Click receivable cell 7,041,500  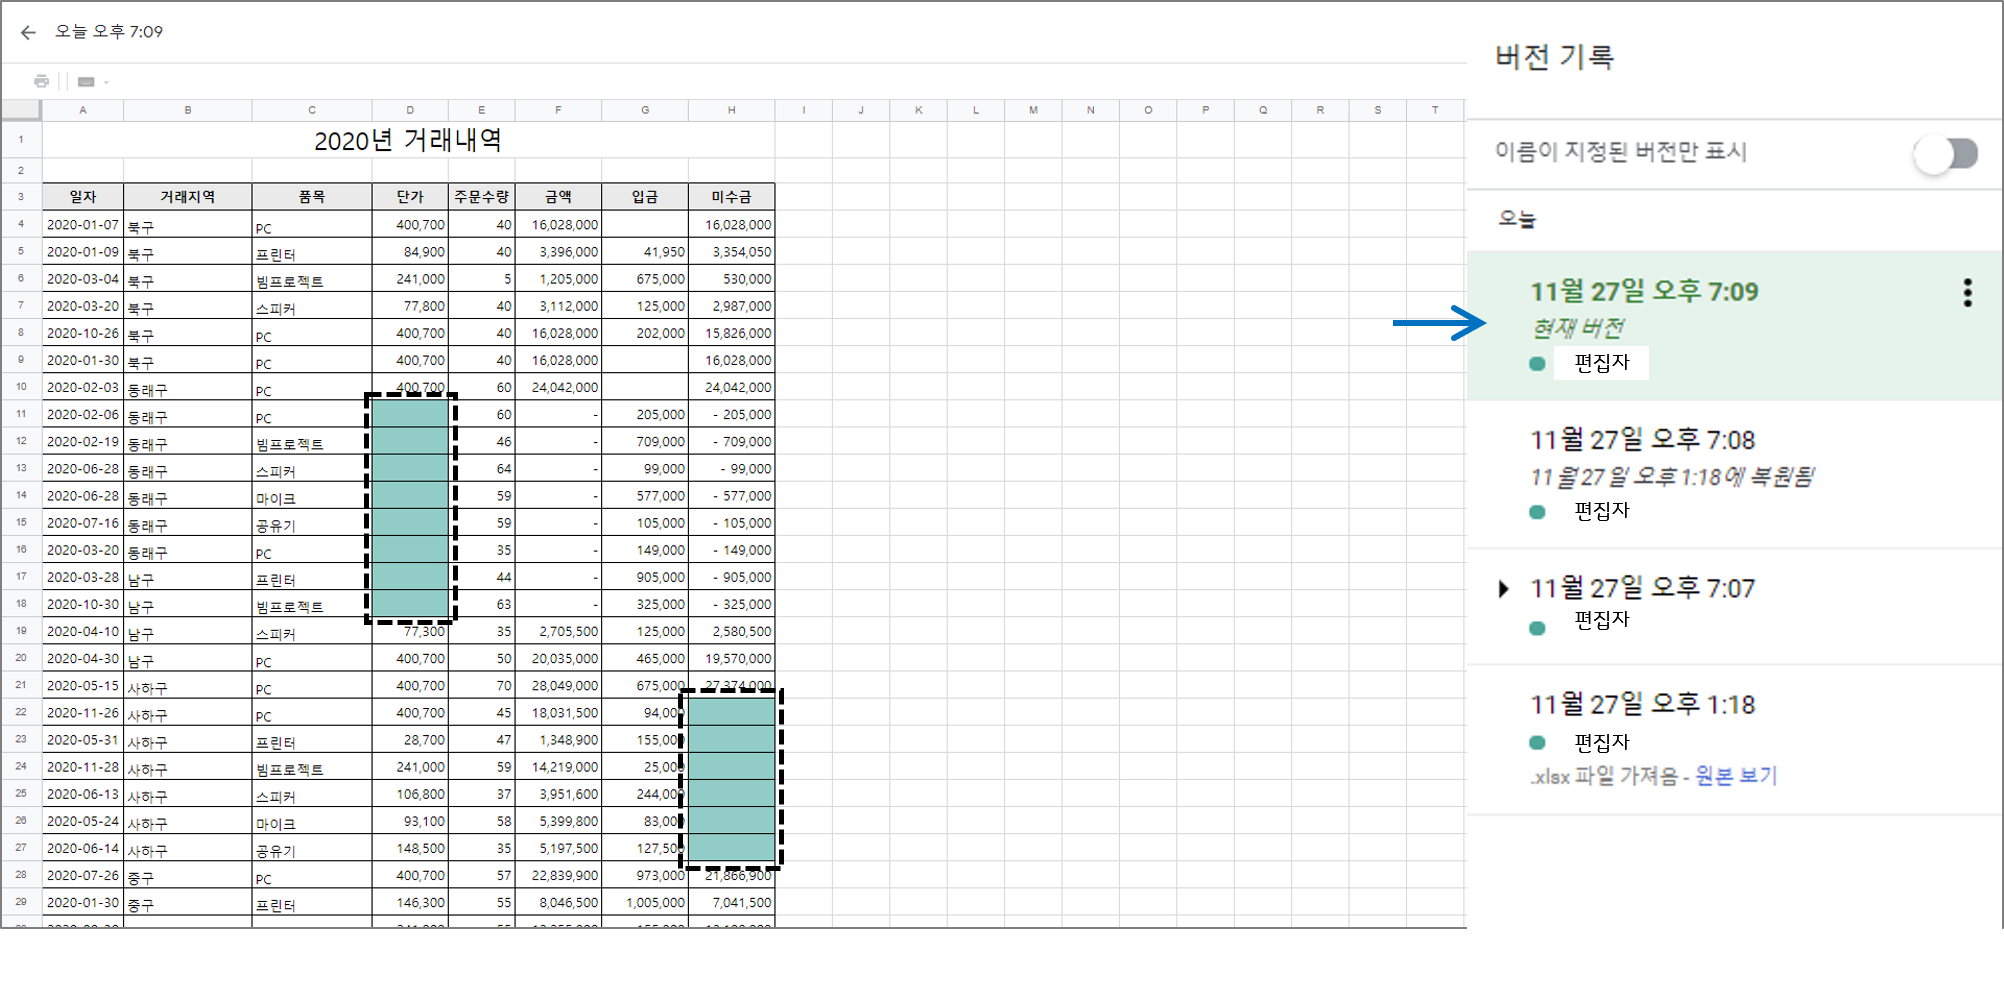click(x=731, y=902)
